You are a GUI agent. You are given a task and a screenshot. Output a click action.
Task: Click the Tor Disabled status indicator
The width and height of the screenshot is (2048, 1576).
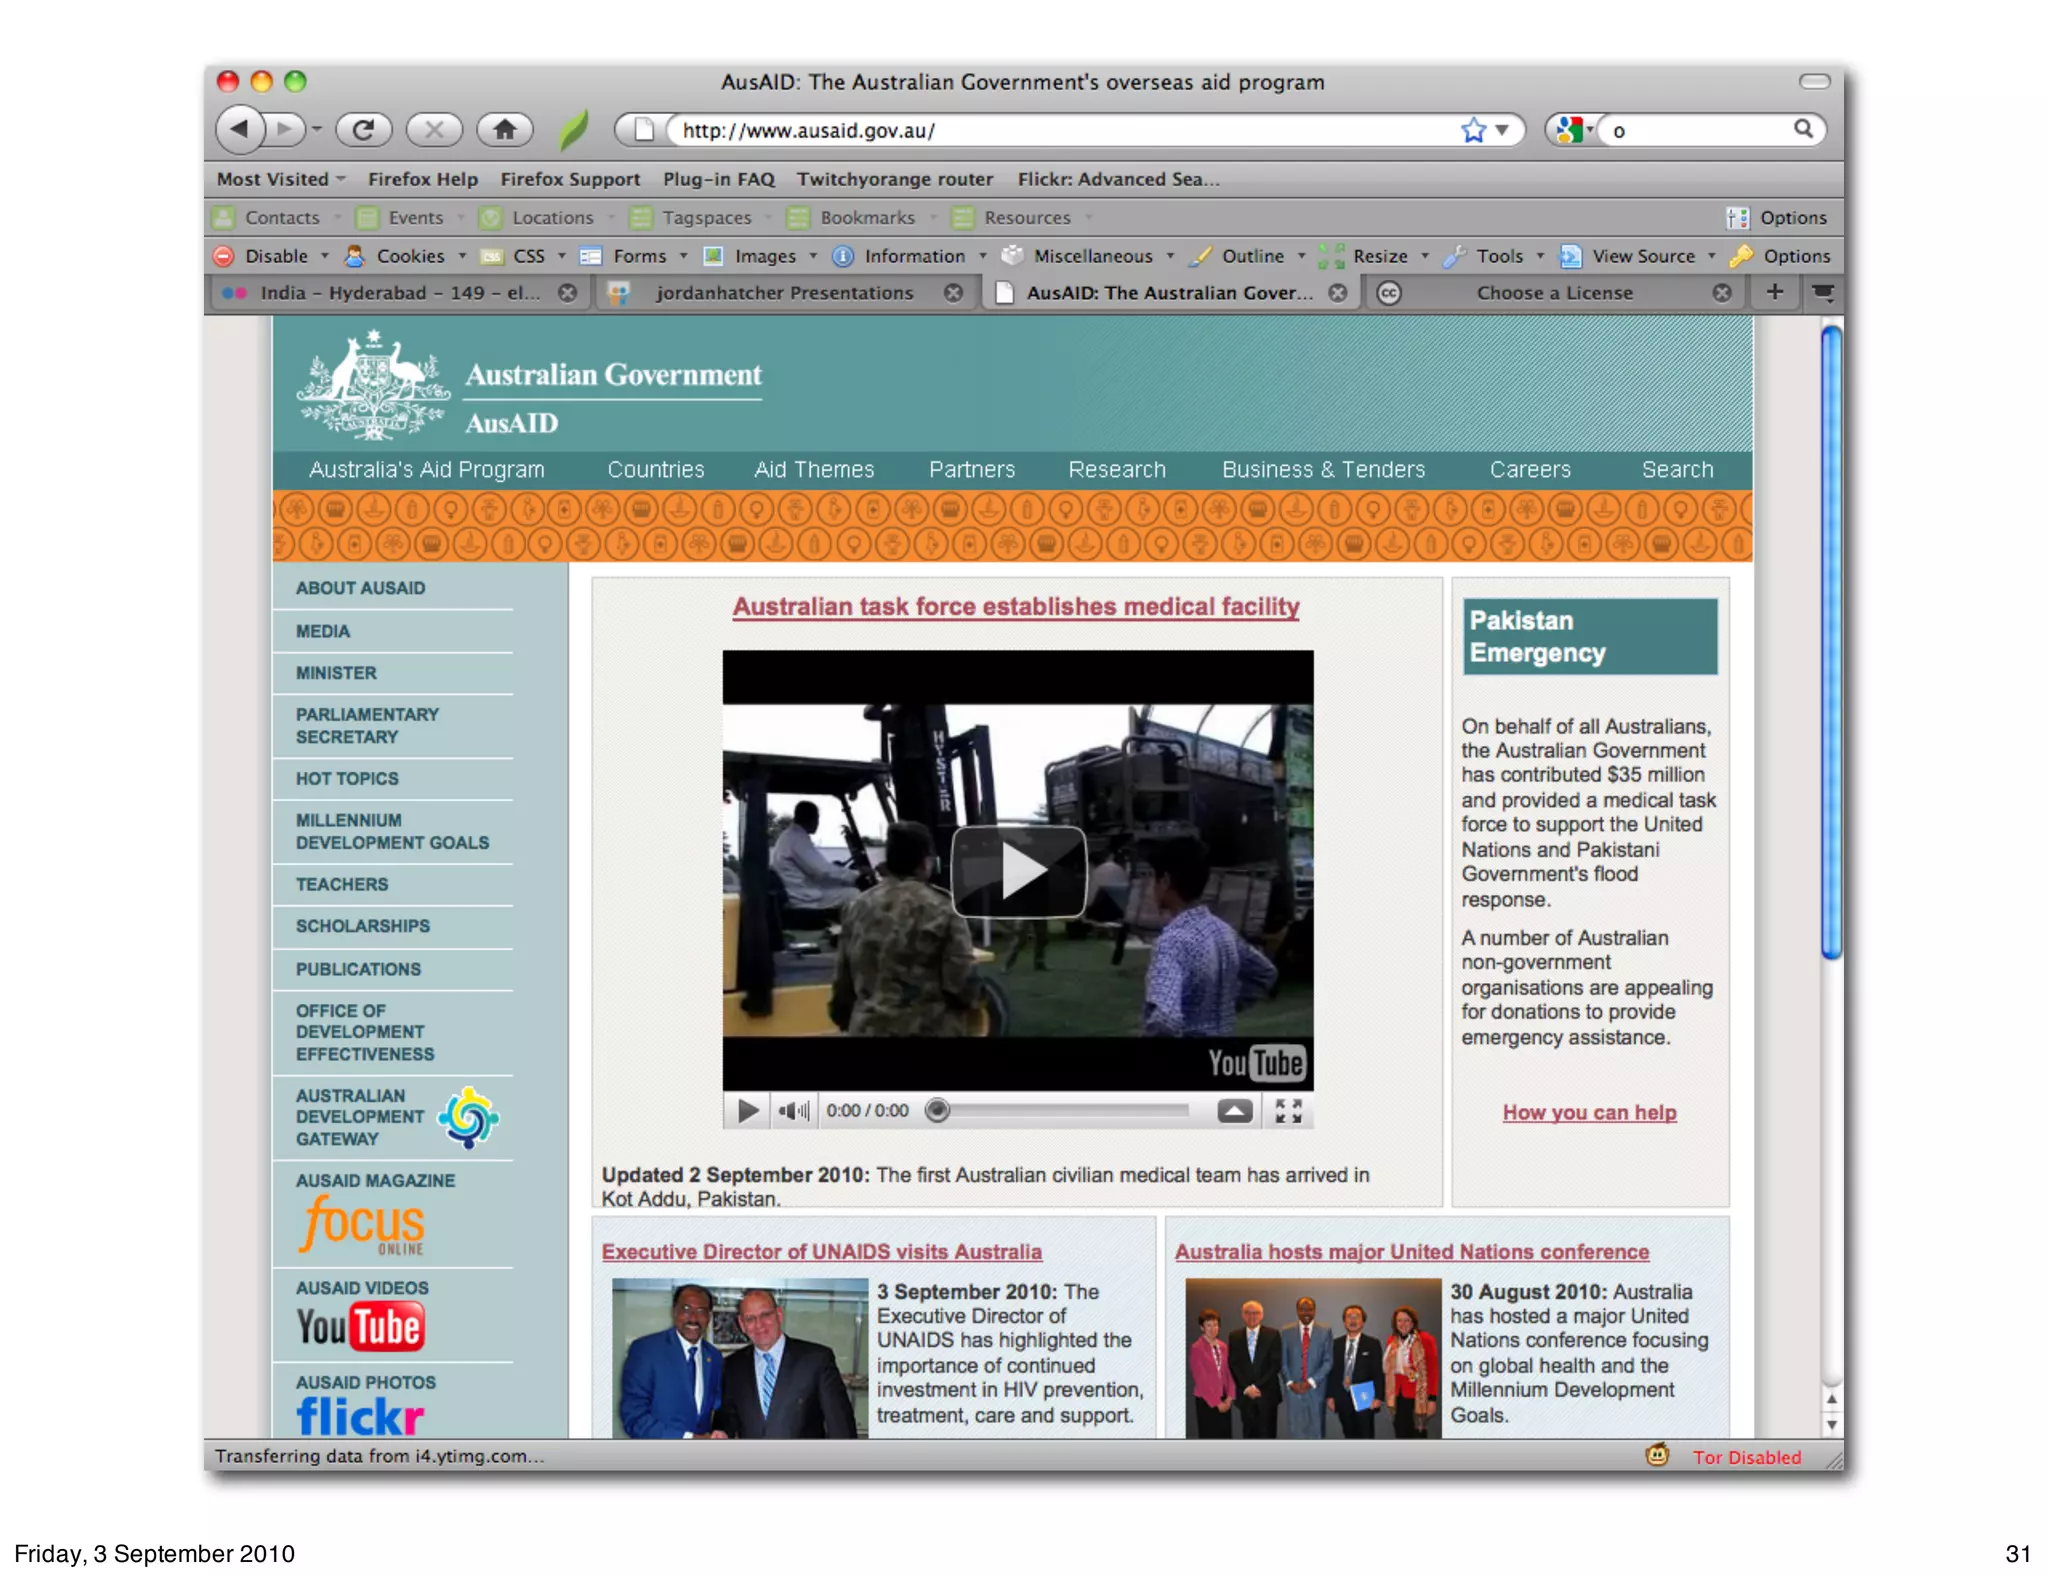[x=1746, y=1457]
